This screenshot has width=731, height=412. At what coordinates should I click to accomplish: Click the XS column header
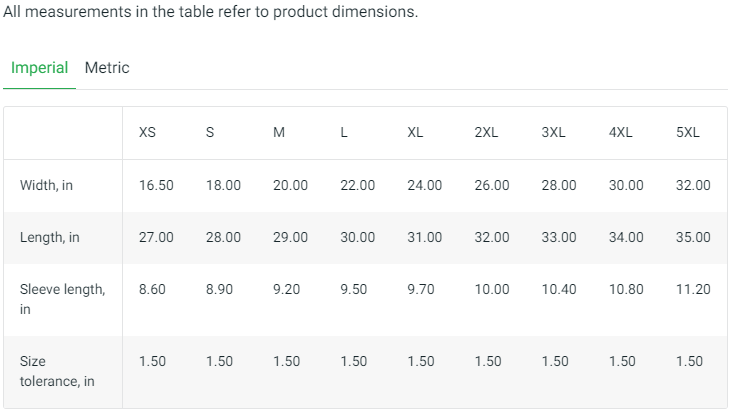coord(147,133)
